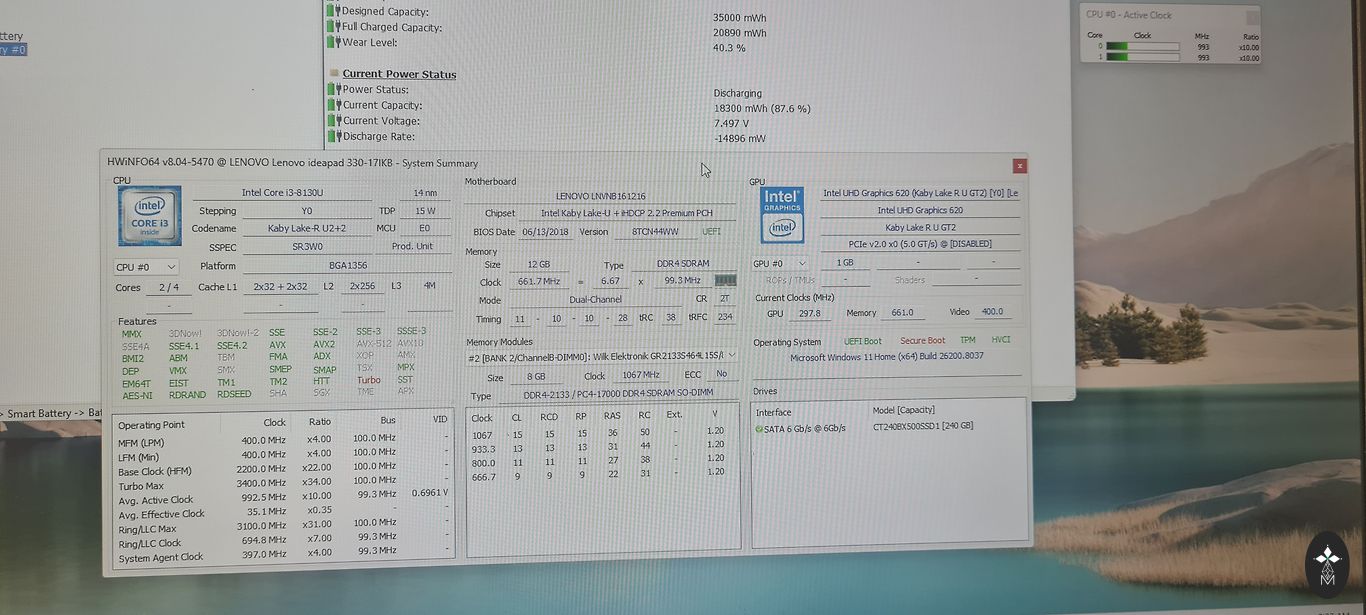Click the Intel Graphics GPU logo
This screenshot has width=1366, height=615.
[782, 215]
